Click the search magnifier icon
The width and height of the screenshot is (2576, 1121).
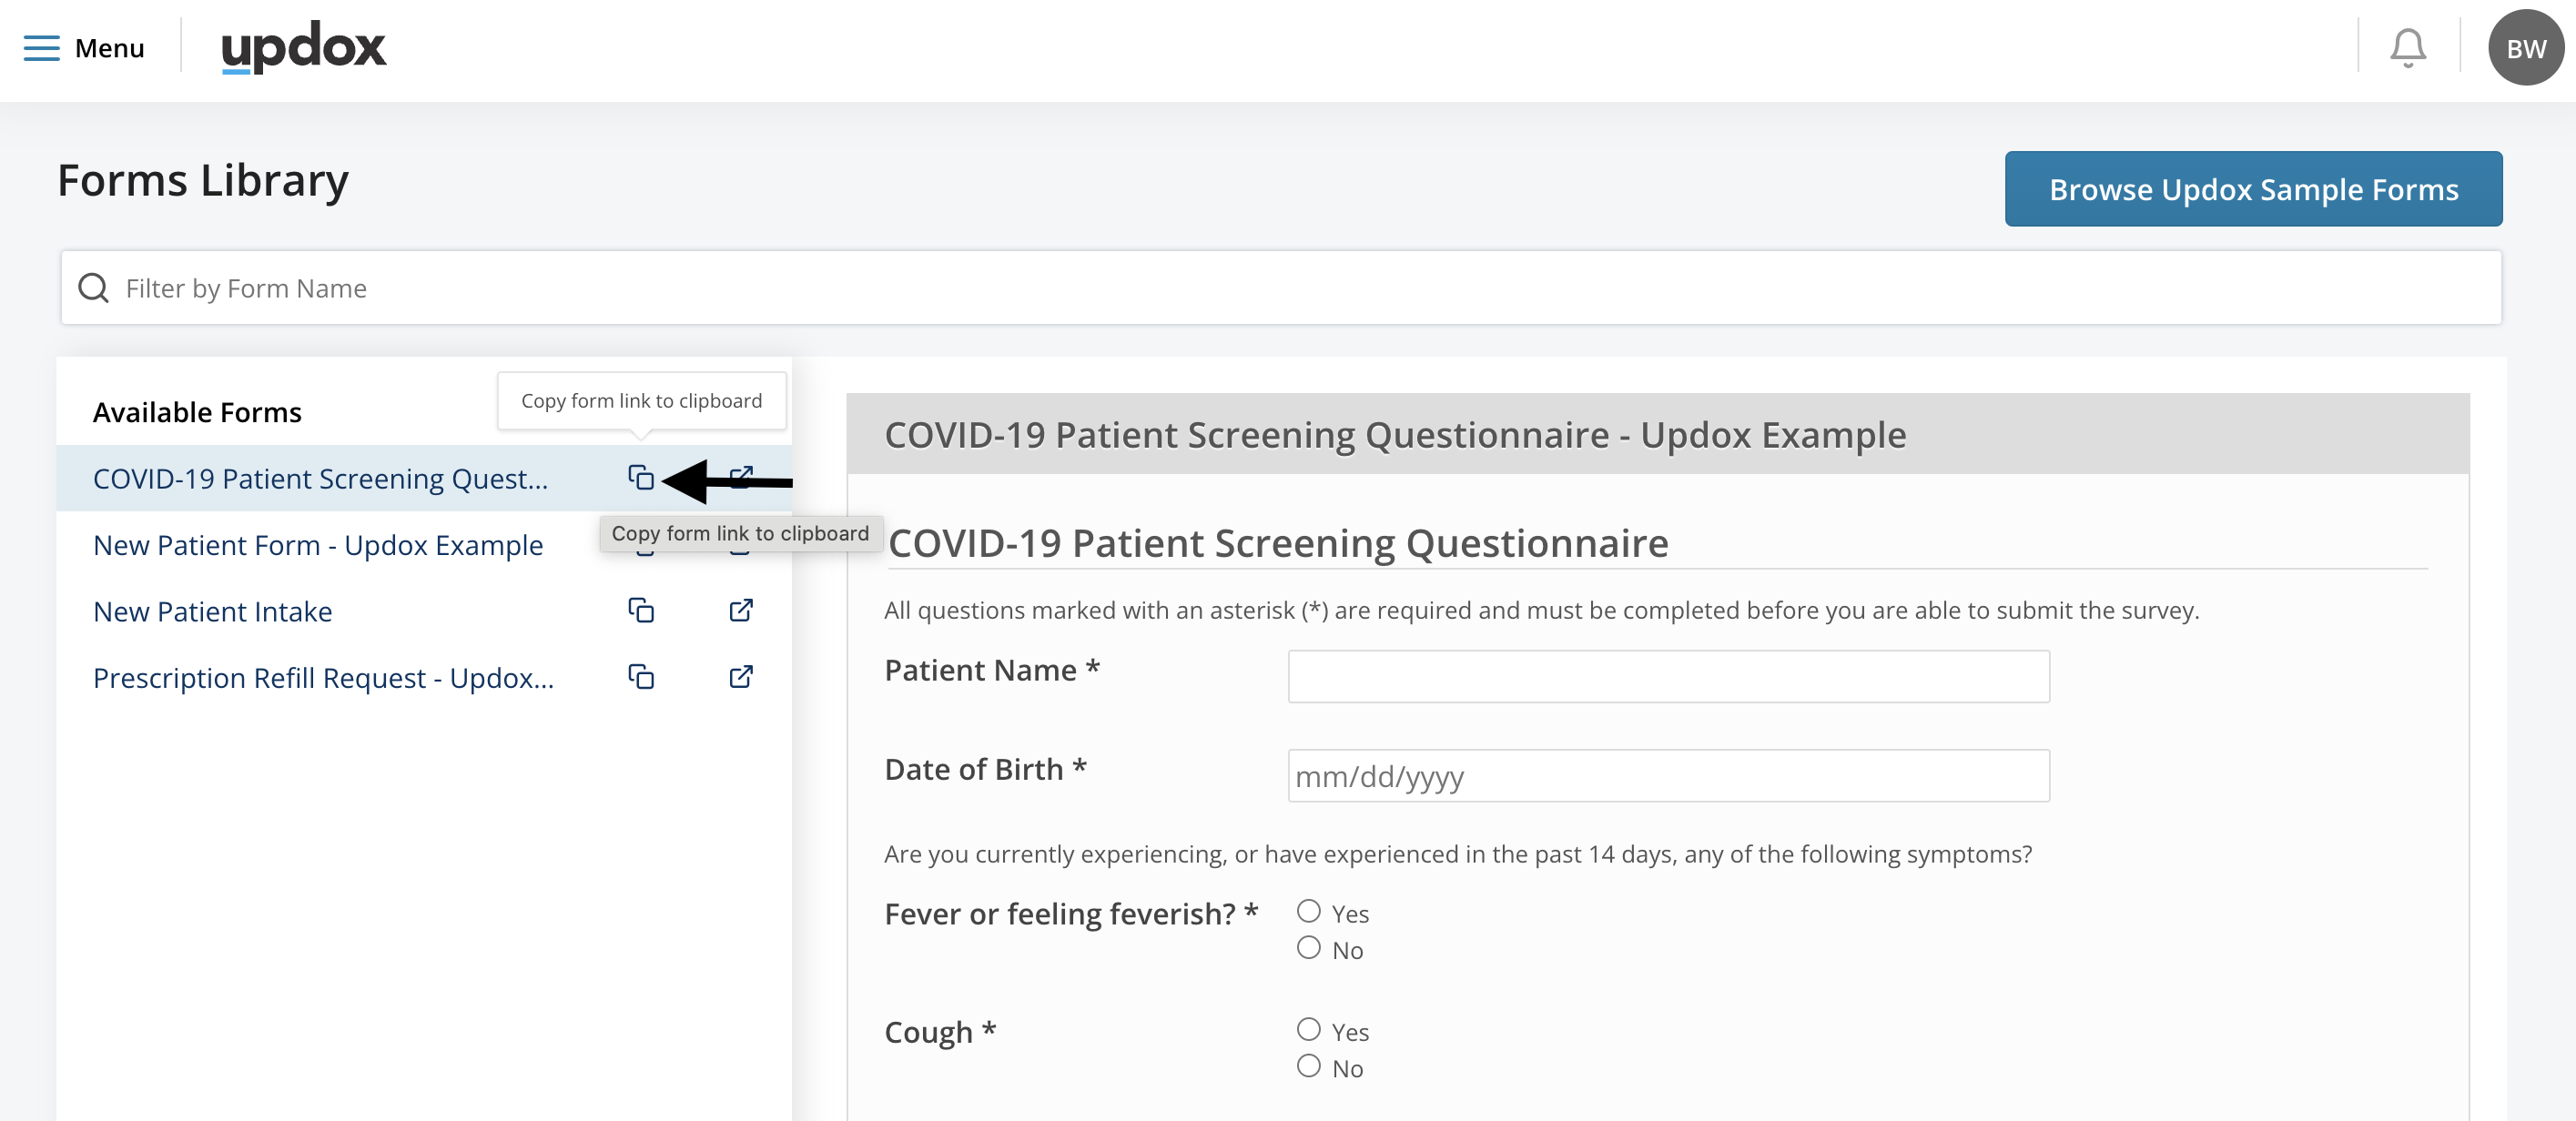[94, 288]
